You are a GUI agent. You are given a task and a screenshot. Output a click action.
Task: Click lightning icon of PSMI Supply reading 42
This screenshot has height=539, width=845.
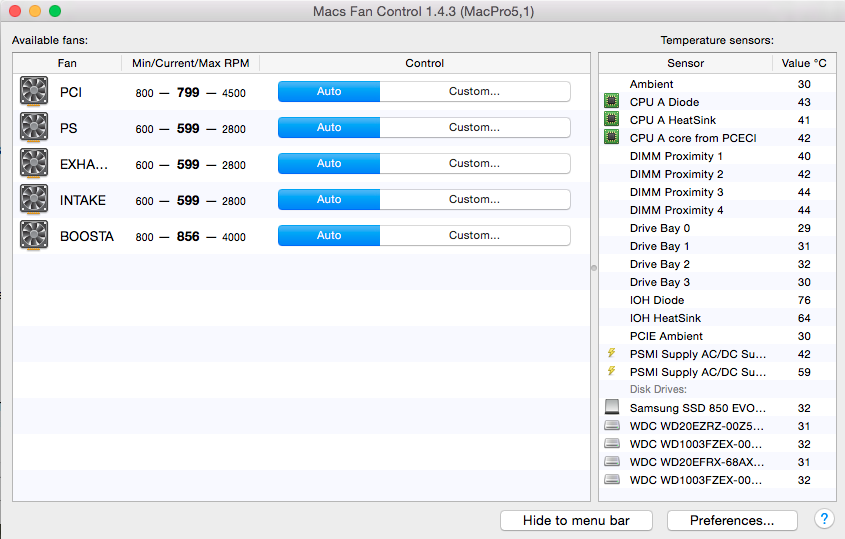click(x=612, y=353)
